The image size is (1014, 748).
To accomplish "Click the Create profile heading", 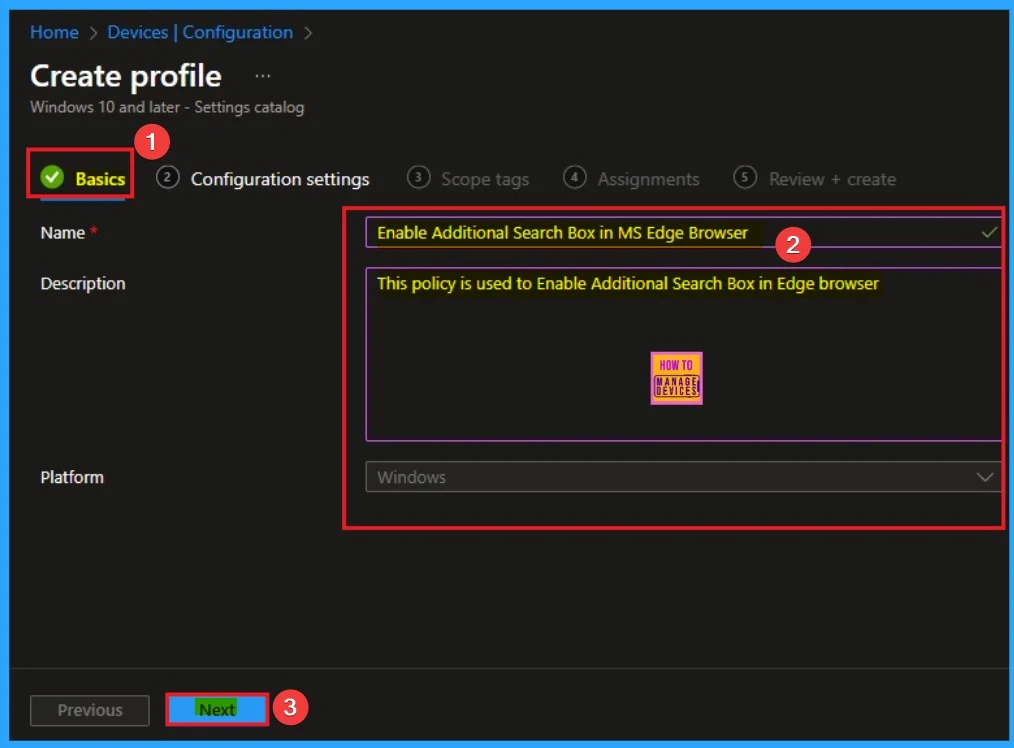I will click(x=126, y=76).
